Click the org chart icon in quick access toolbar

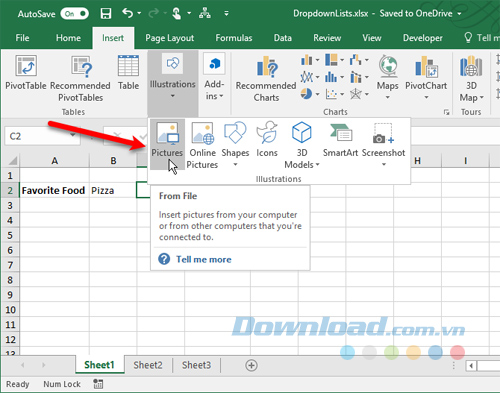[204, 13]
